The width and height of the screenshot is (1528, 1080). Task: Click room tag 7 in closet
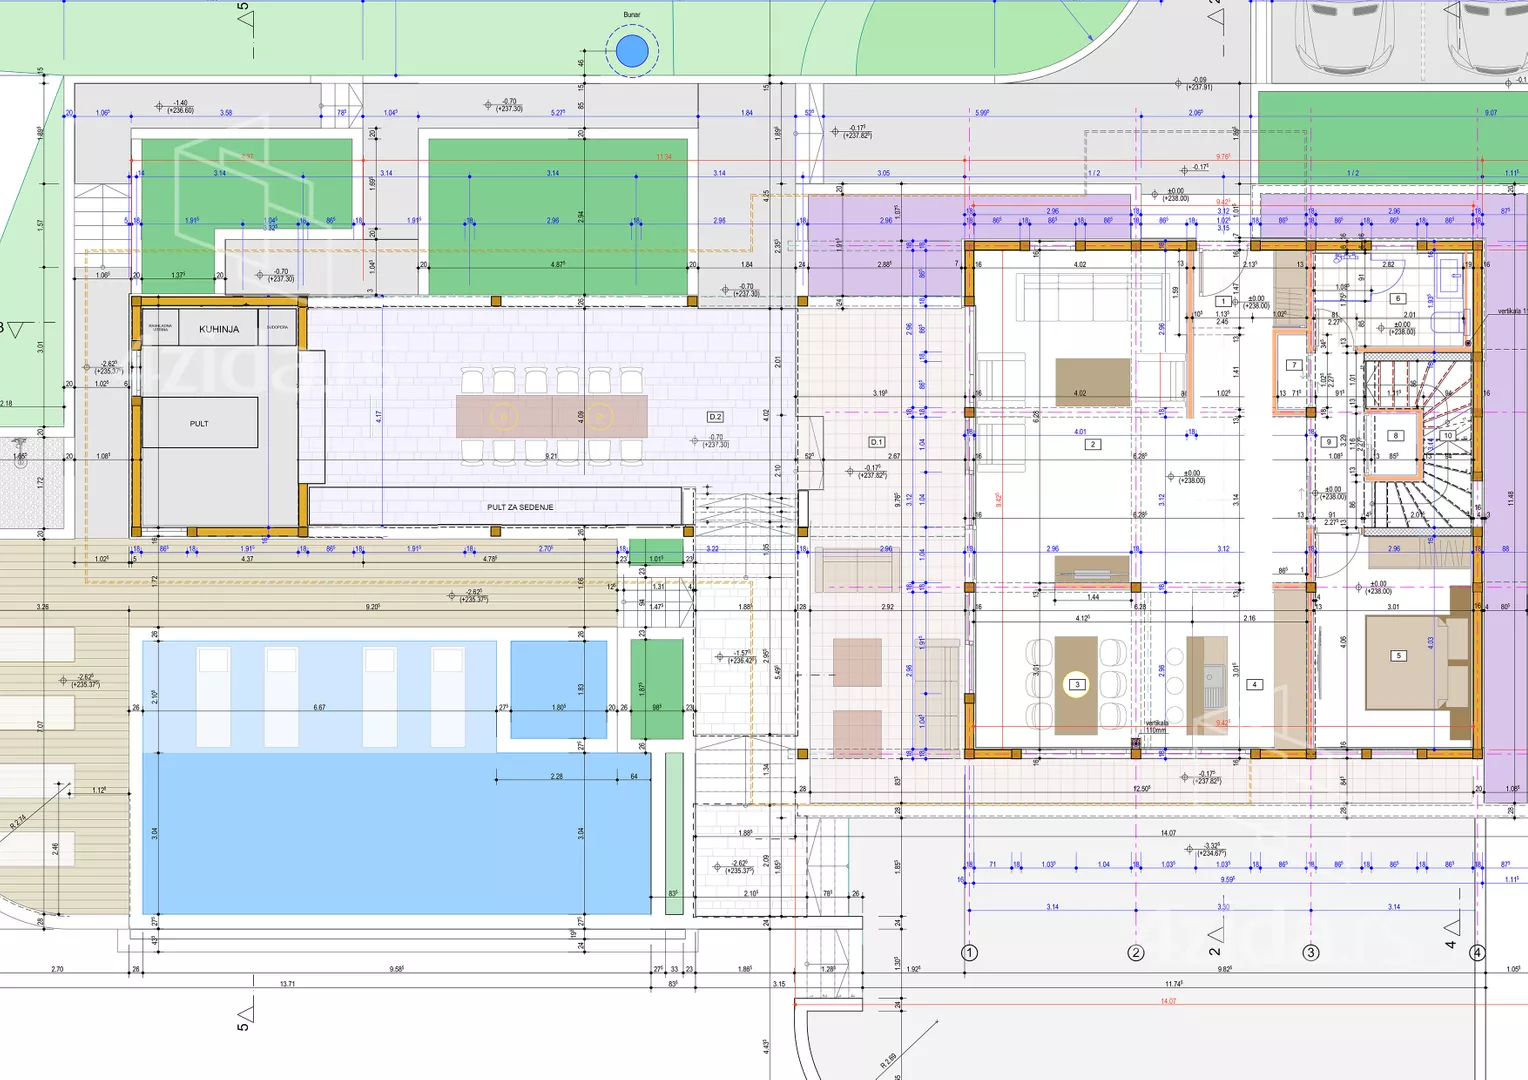tap(1294, 365)
